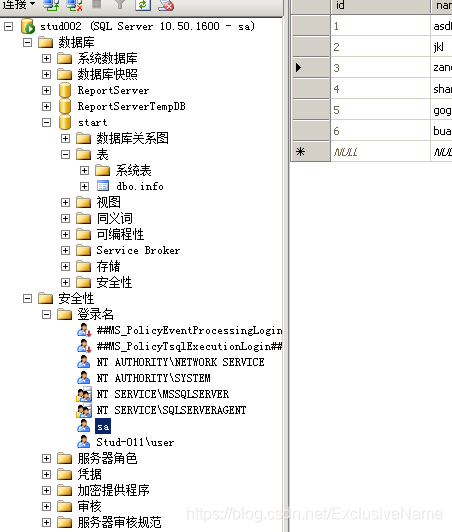This screenshot has height=532, width=452.
Task: Expand the 服务器审核规范 folder
Action: (46, 522)
